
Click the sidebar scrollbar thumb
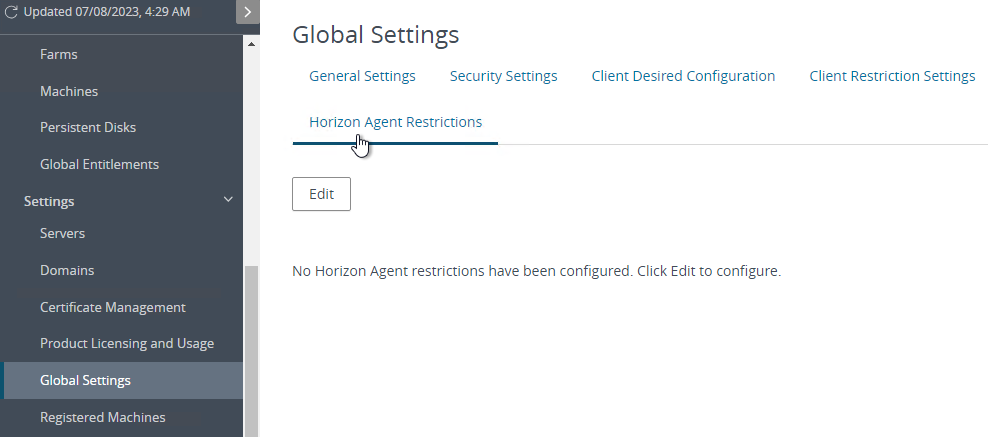pos(251,351)
